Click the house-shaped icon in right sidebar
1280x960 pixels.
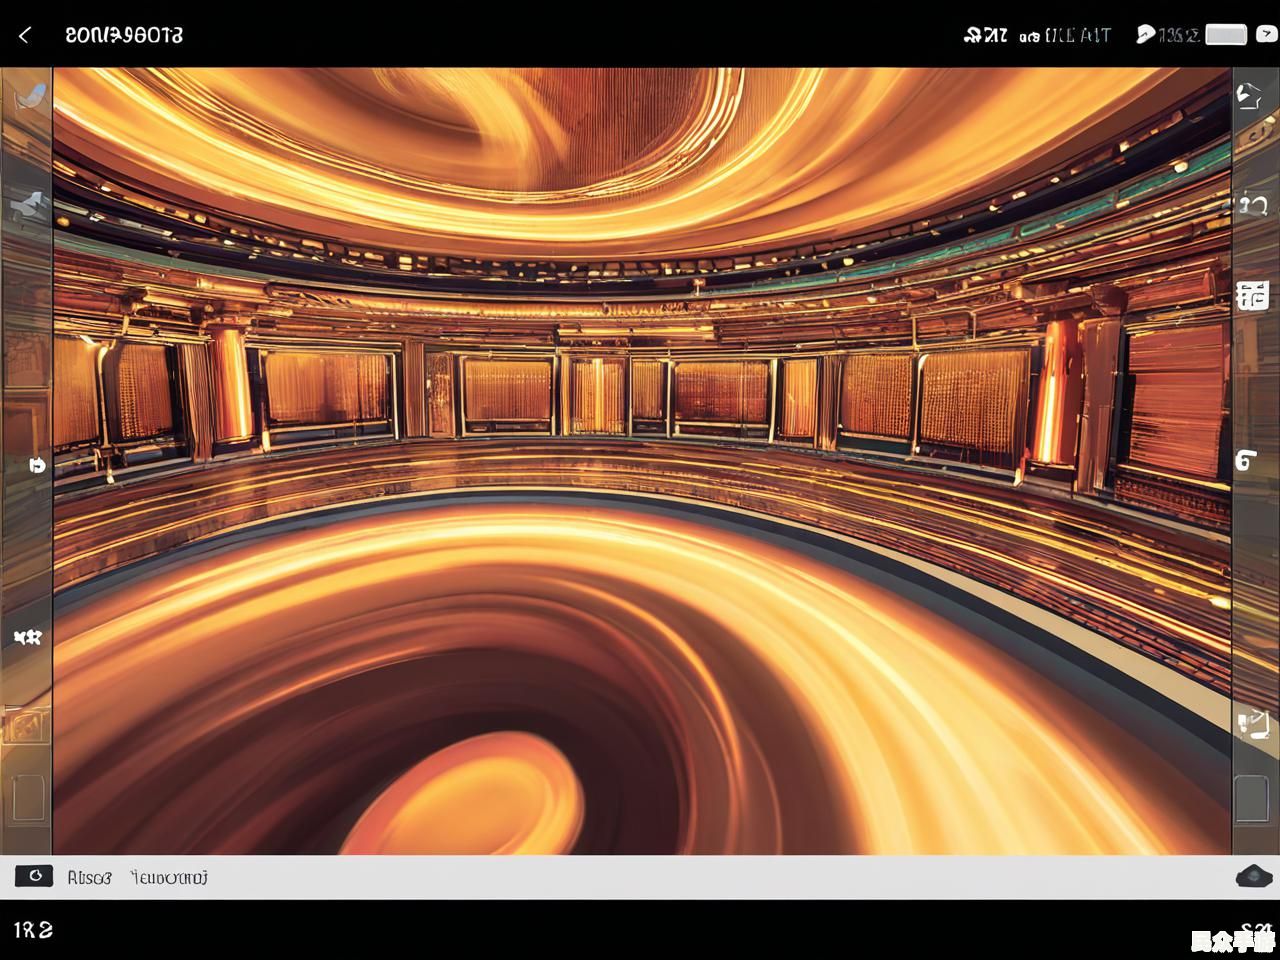pos(1250,97)
